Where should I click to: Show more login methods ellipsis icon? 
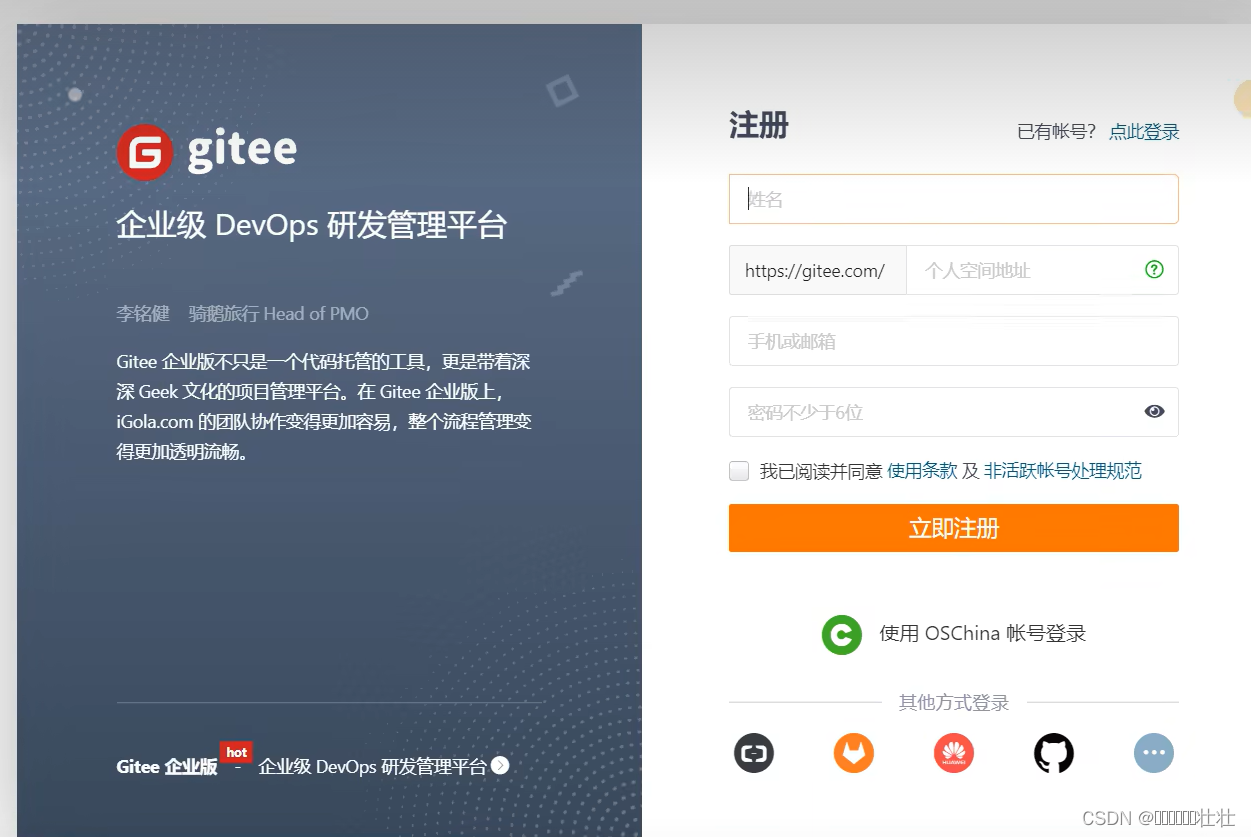click(x=1154, y=753)
